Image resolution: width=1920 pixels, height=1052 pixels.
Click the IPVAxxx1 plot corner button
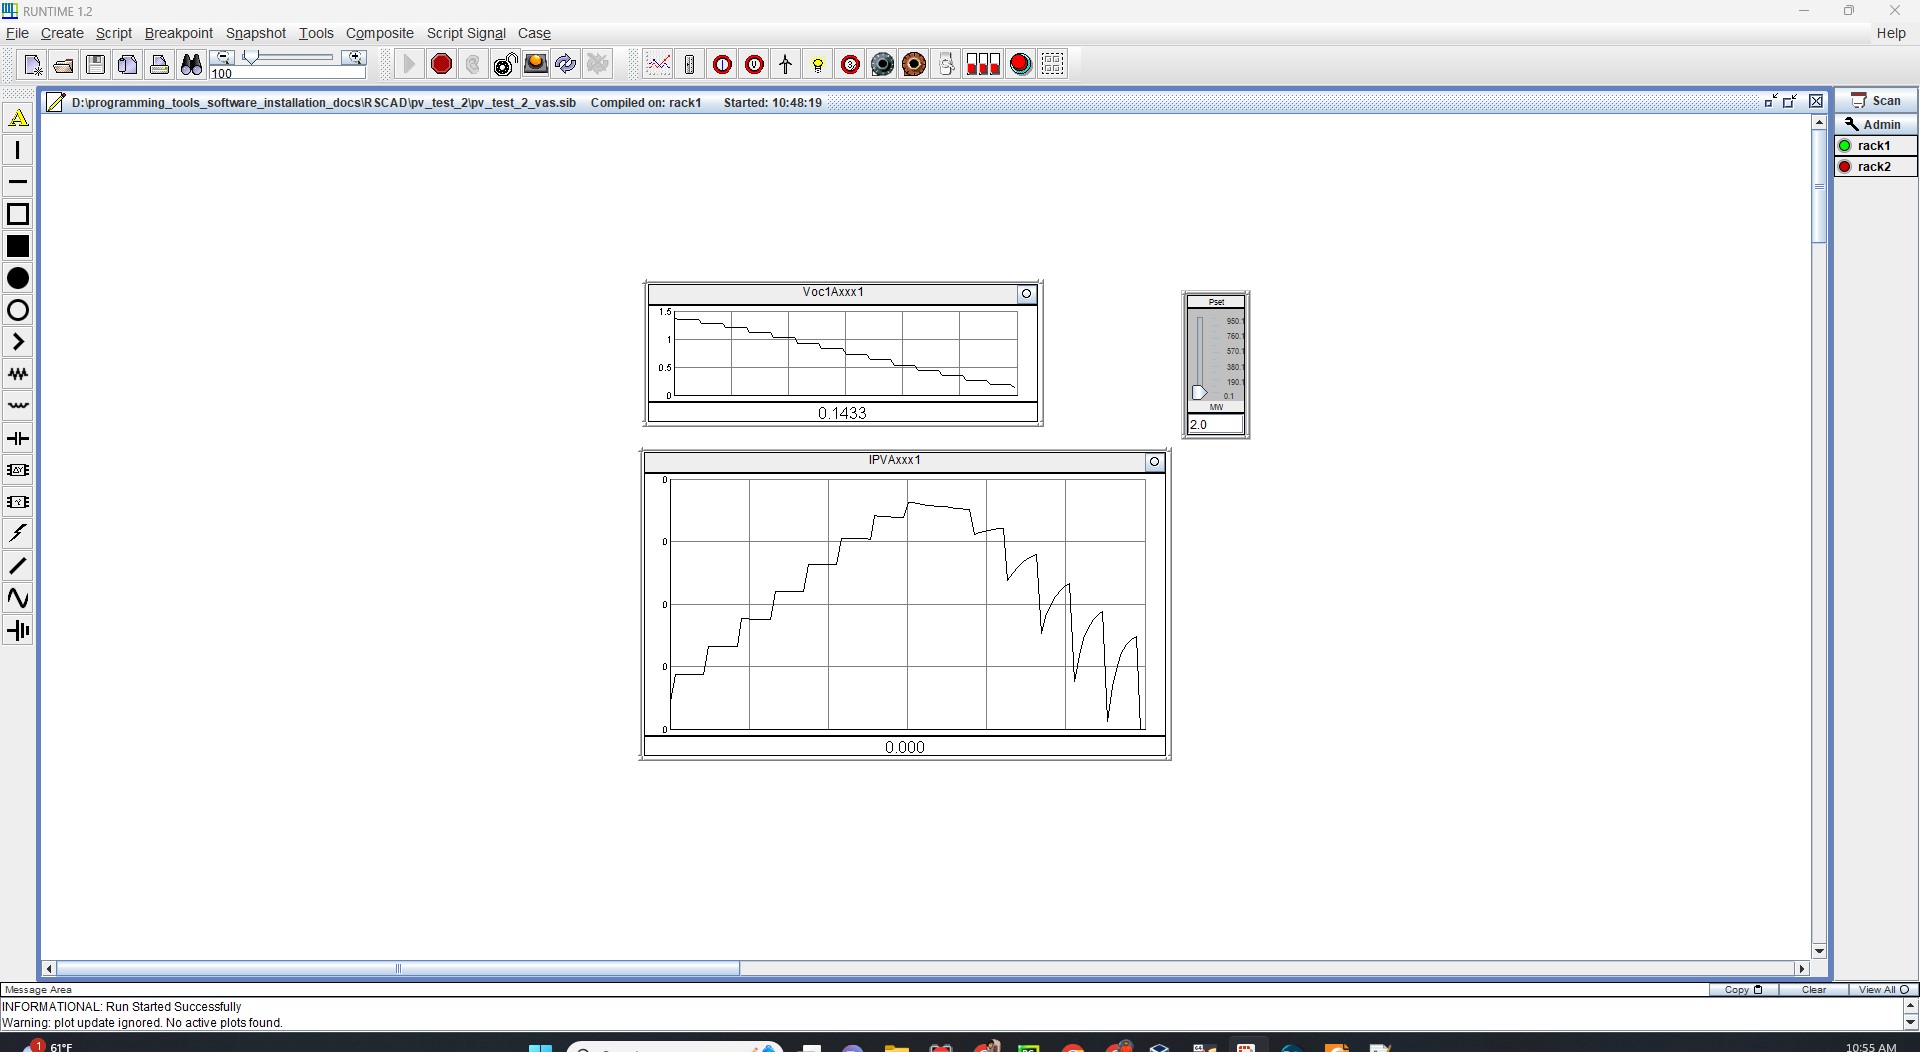click(x=1154, y=462)
